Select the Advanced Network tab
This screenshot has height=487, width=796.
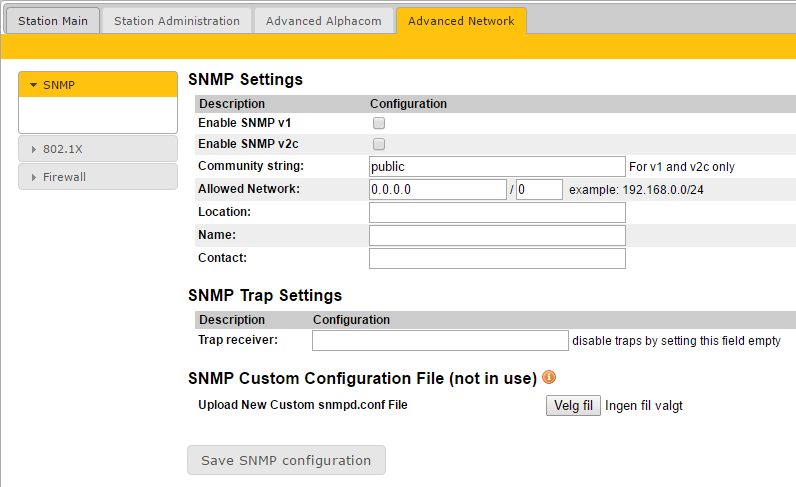461,21
